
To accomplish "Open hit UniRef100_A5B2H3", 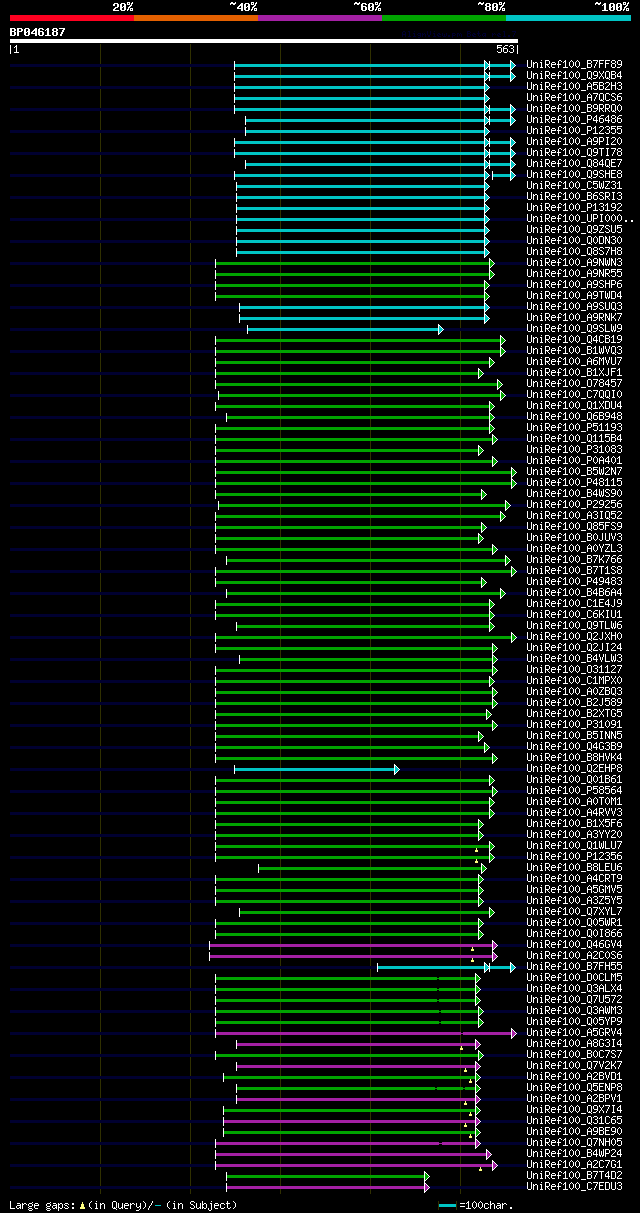I will pyautogui.click(x=573, y=86).
